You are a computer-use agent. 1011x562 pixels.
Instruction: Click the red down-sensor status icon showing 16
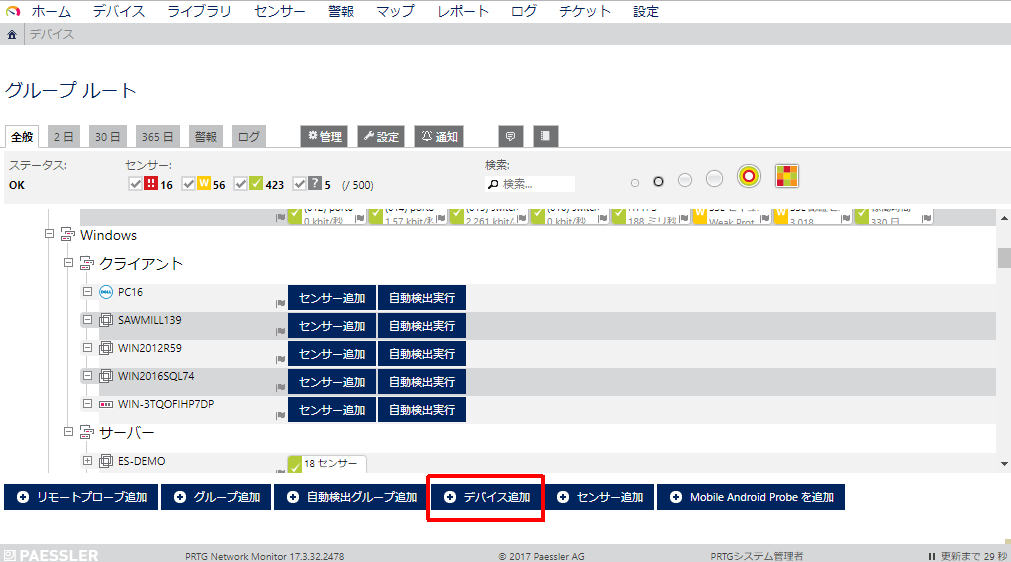(151, 184)
